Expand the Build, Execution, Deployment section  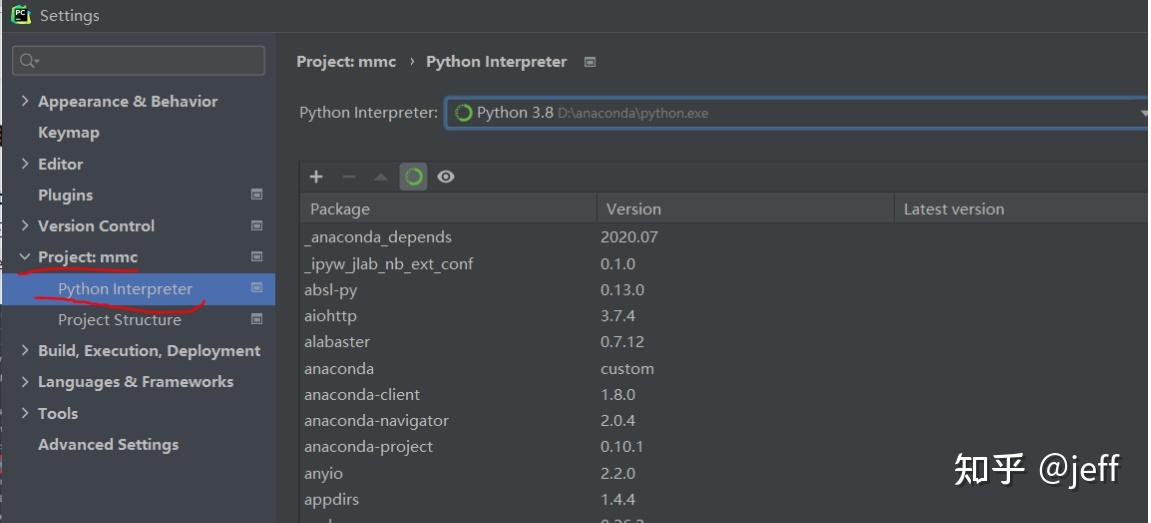[x=25, y=351]
